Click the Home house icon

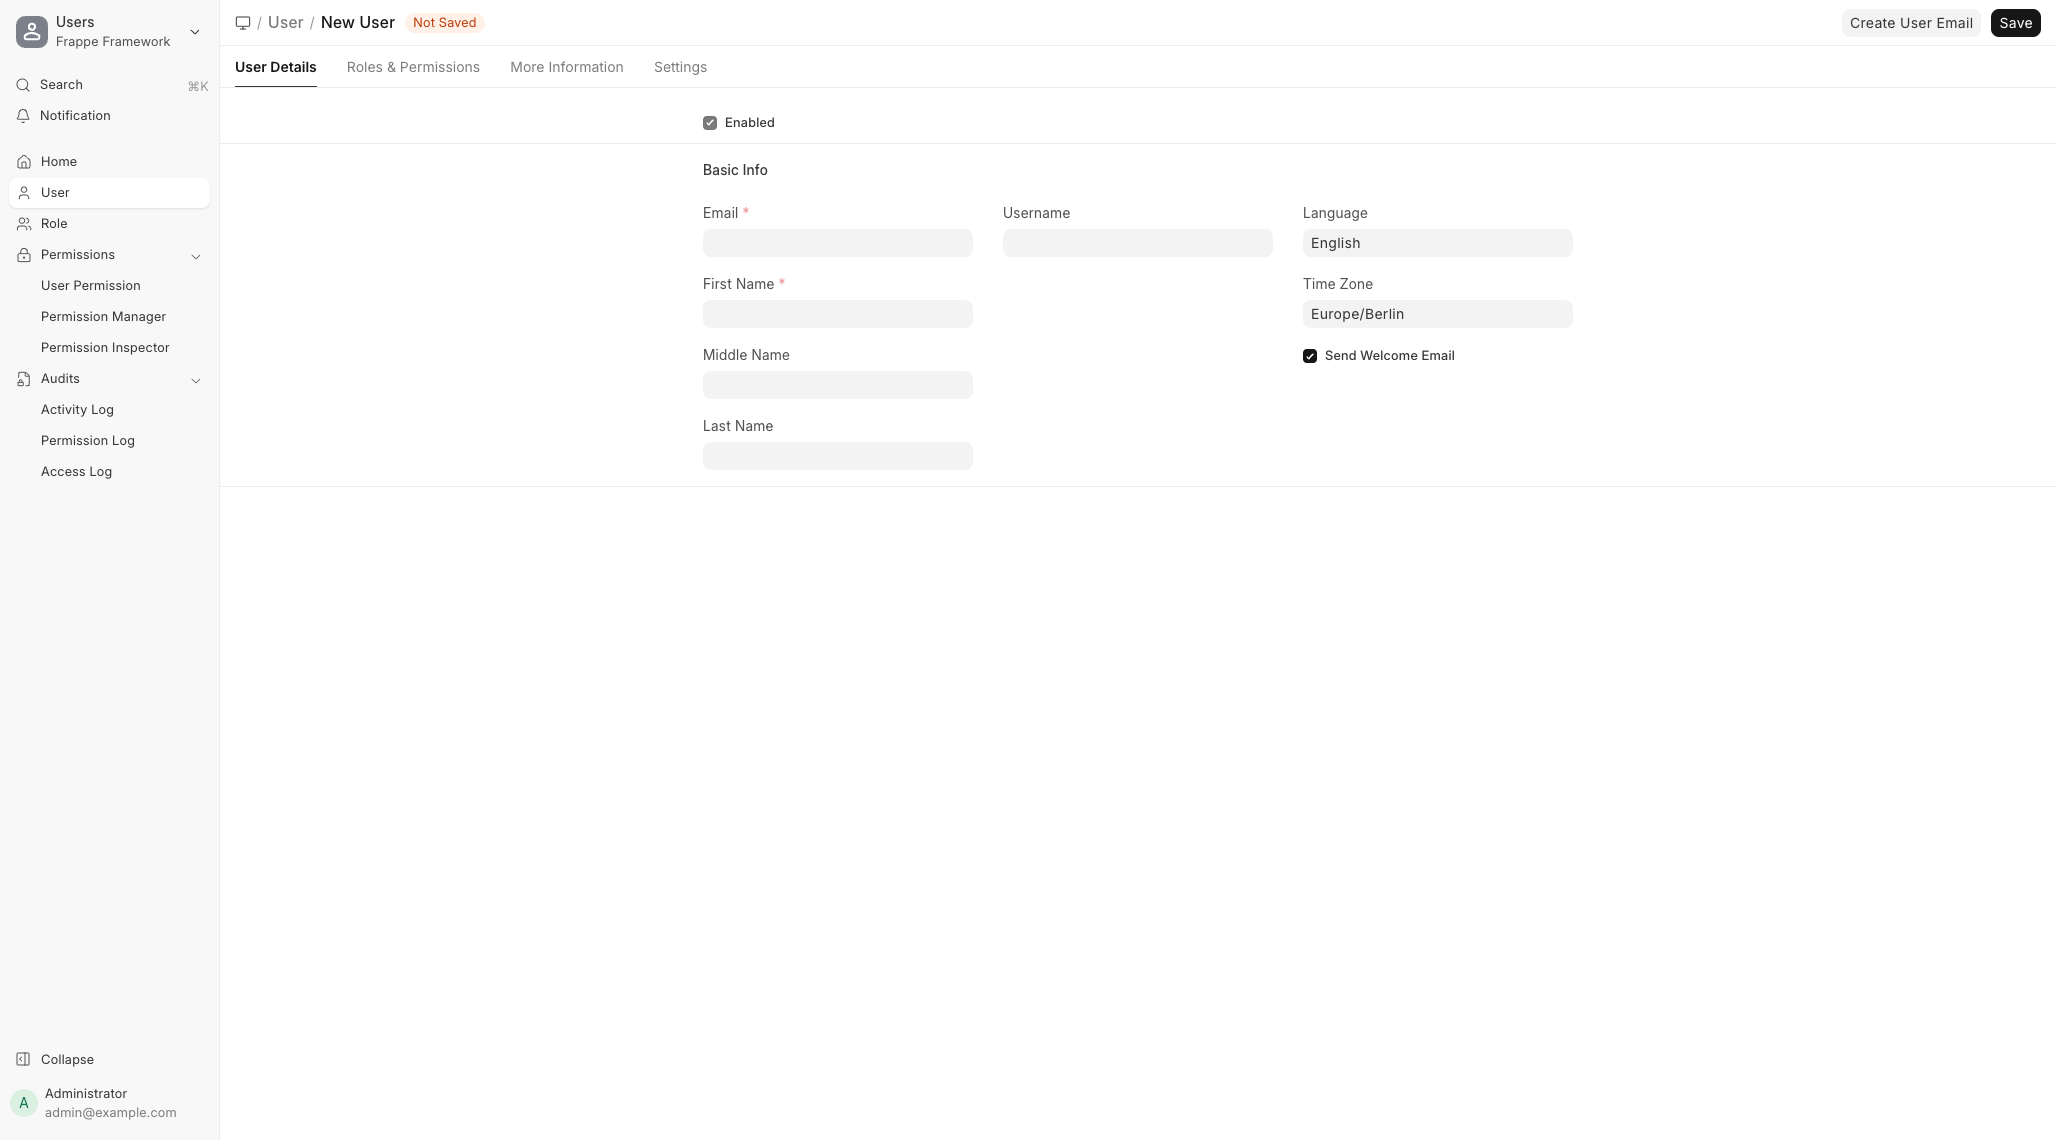[x=24, y=162]
